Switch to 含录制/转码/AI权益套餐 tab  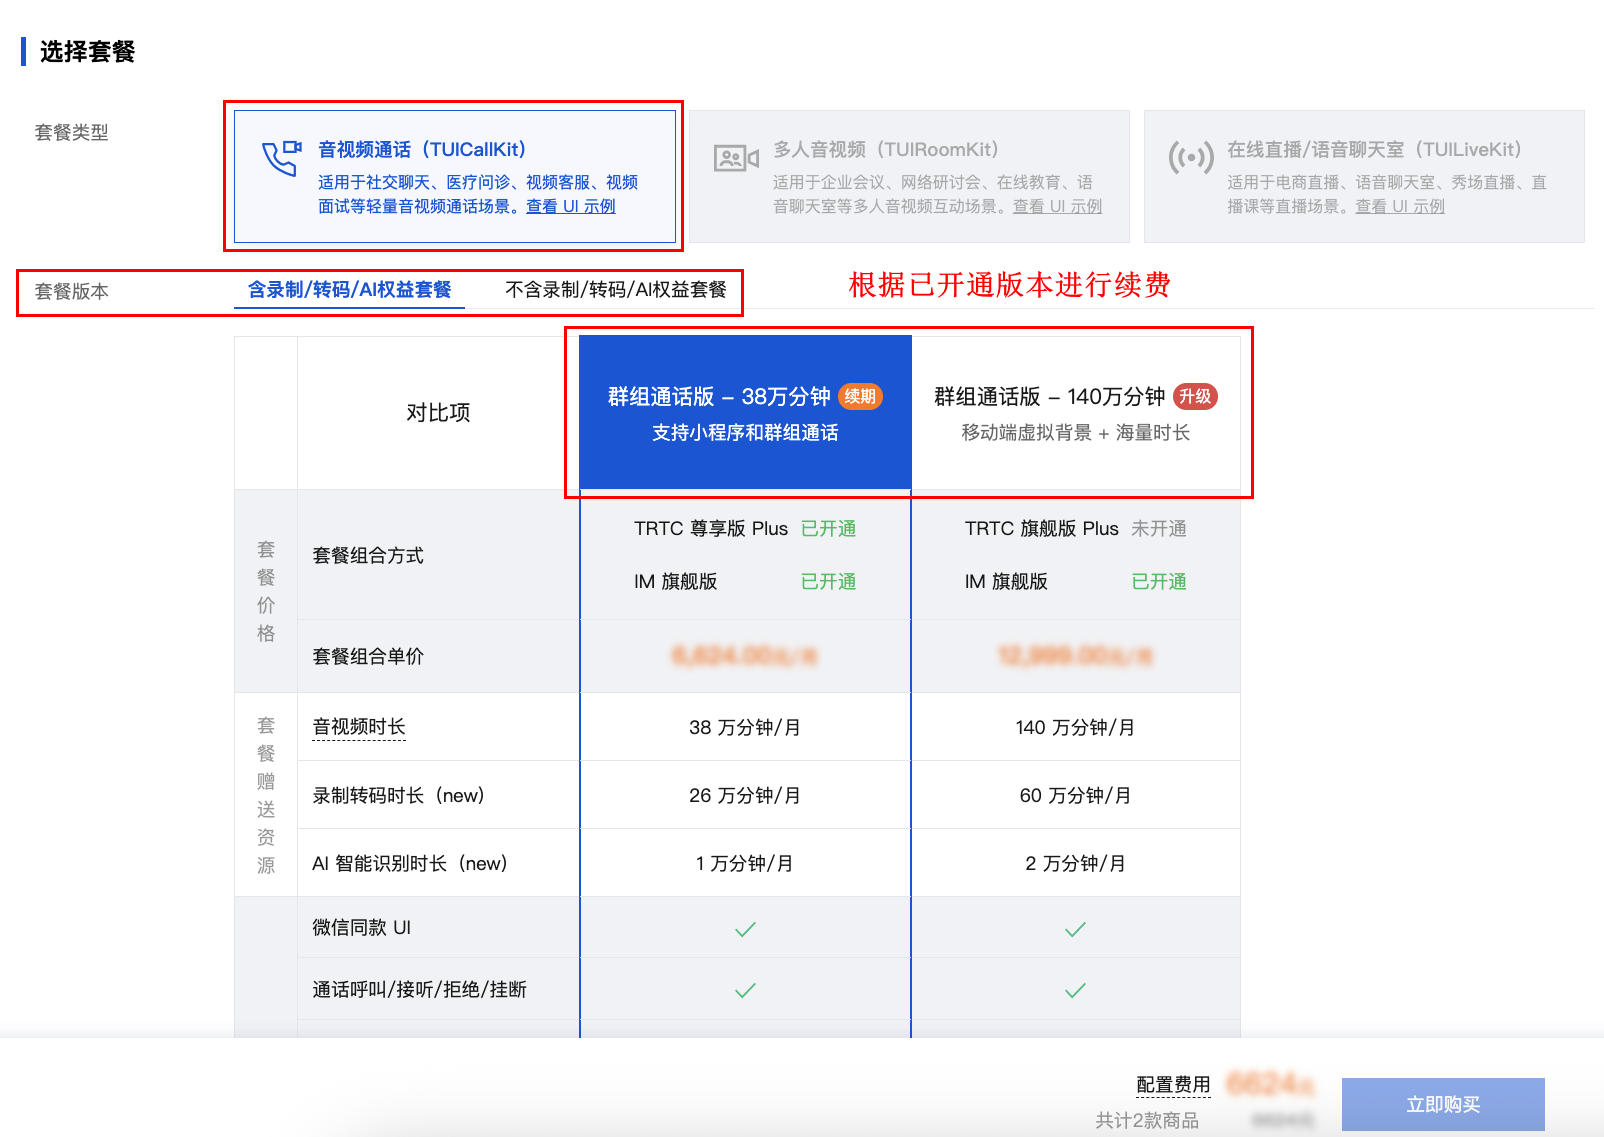point(350,290)
